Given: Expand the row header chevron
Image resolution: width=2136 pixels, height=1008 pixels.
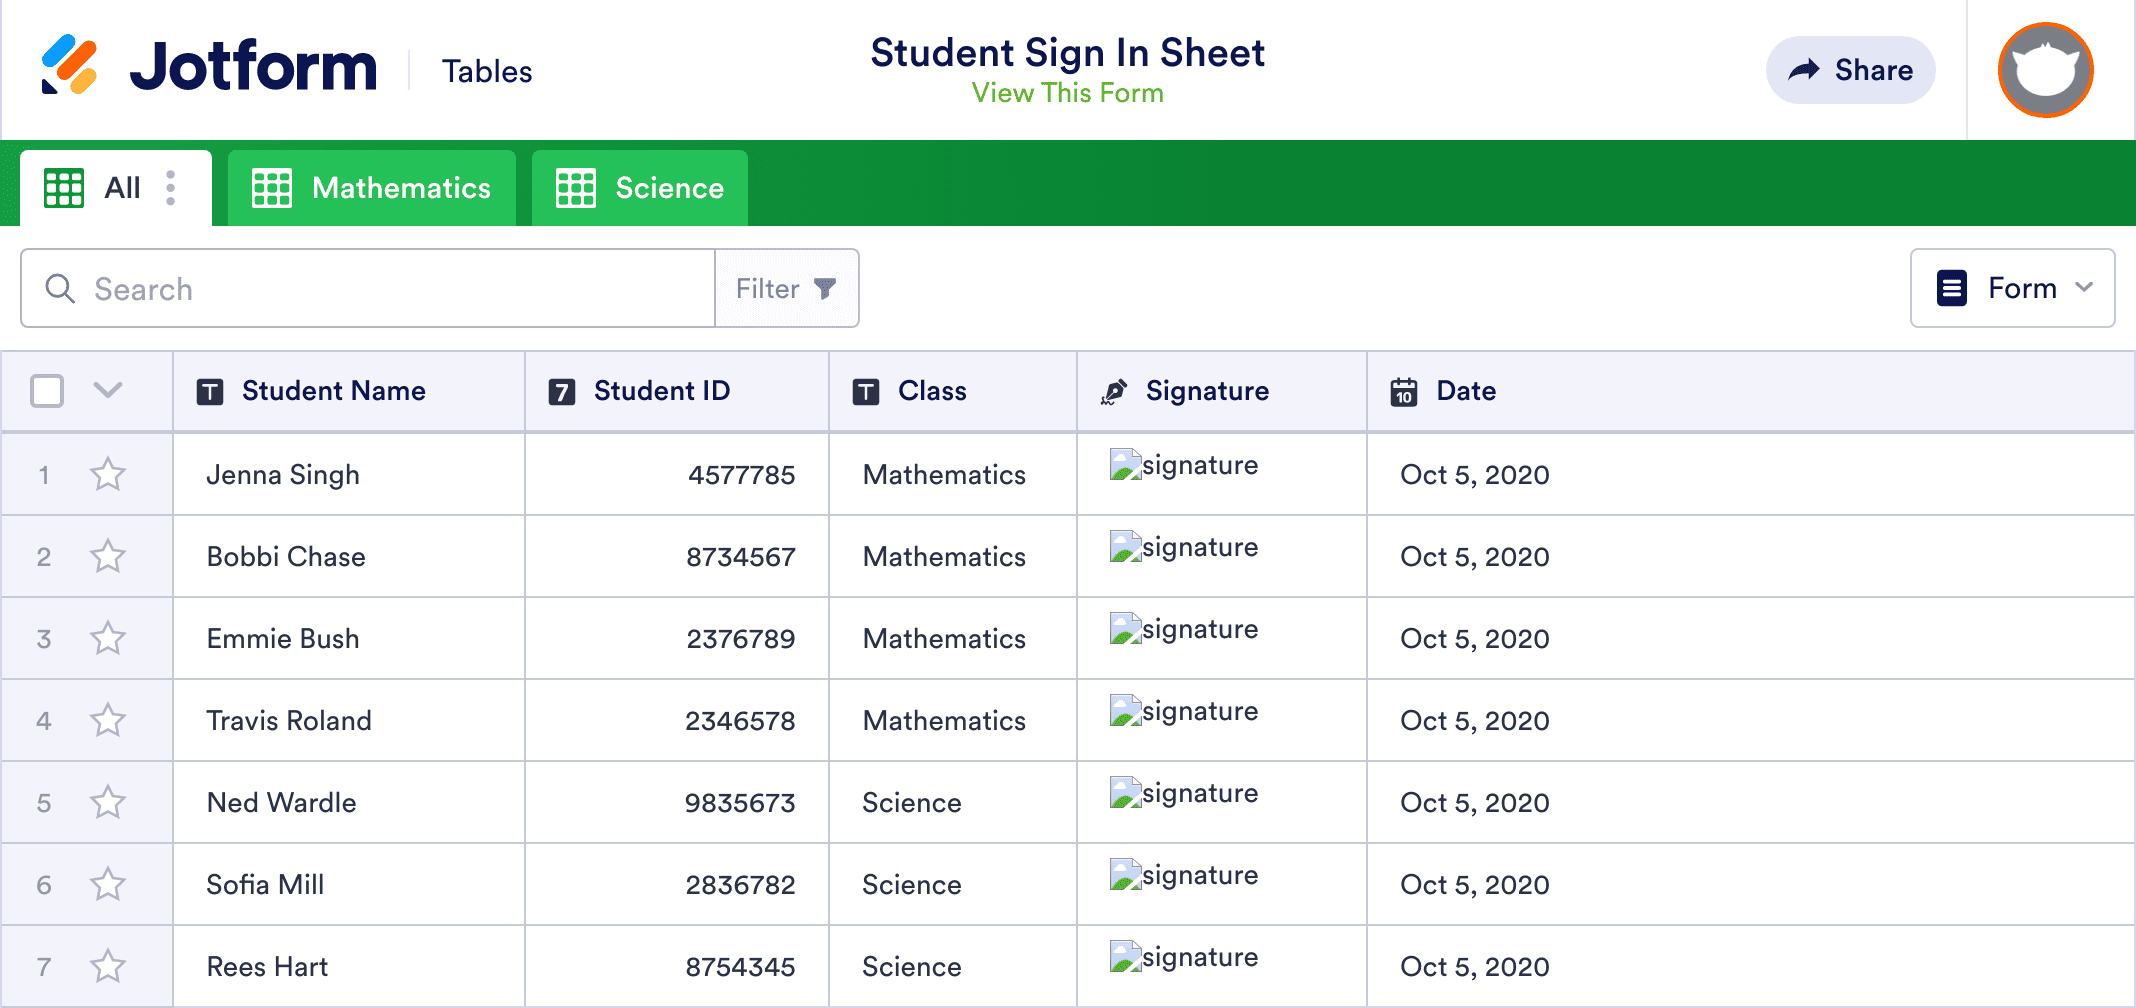Looking at the screenshot, I should click(x=108, y=391).
